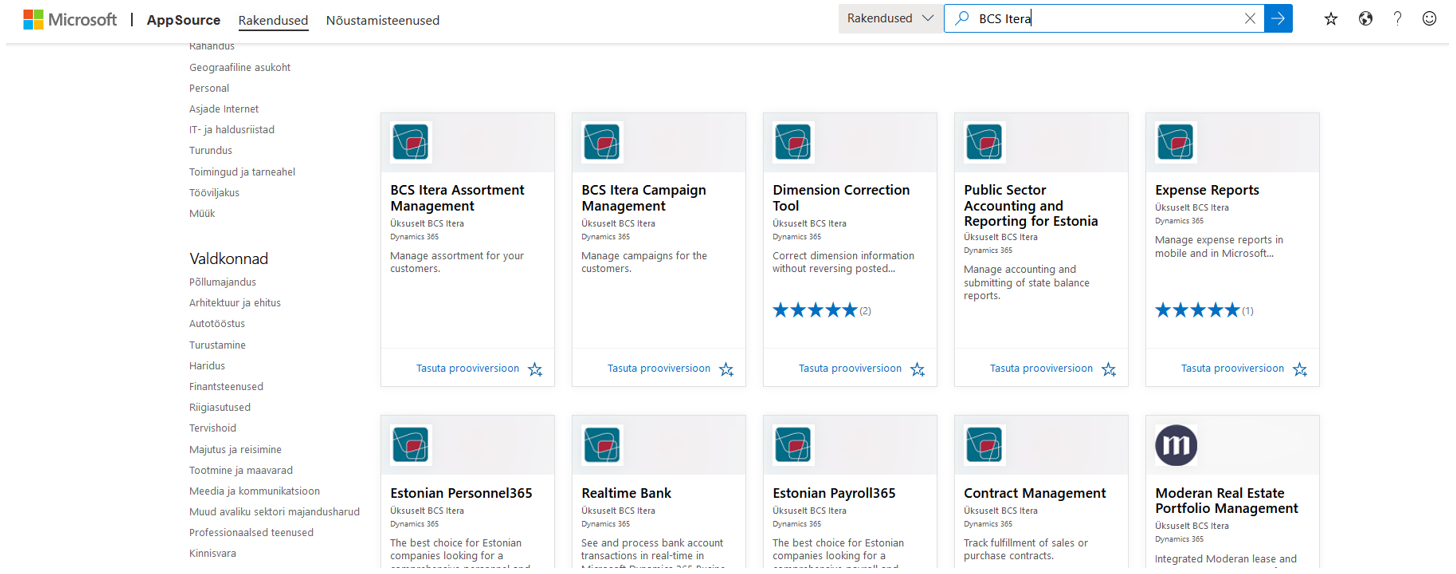Open the globe language selector

click(1365, 18)
